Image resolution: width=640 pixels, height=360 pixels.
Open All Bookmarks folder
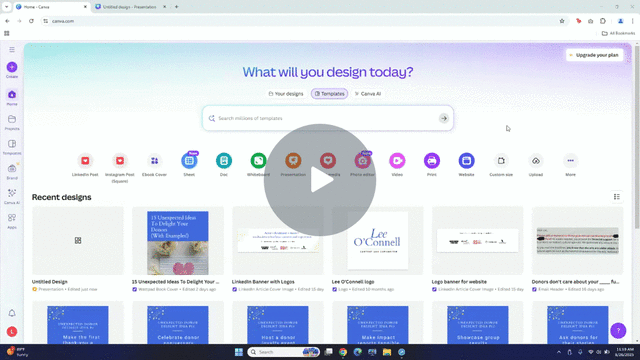click(x=618, y=33)
